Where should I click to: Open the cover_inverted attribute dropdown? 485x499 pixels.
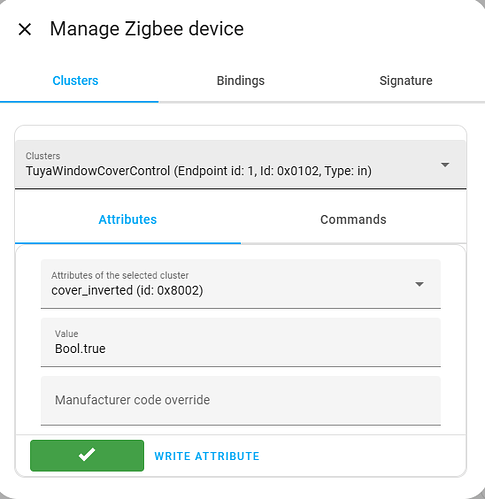(x=241, y=284)
